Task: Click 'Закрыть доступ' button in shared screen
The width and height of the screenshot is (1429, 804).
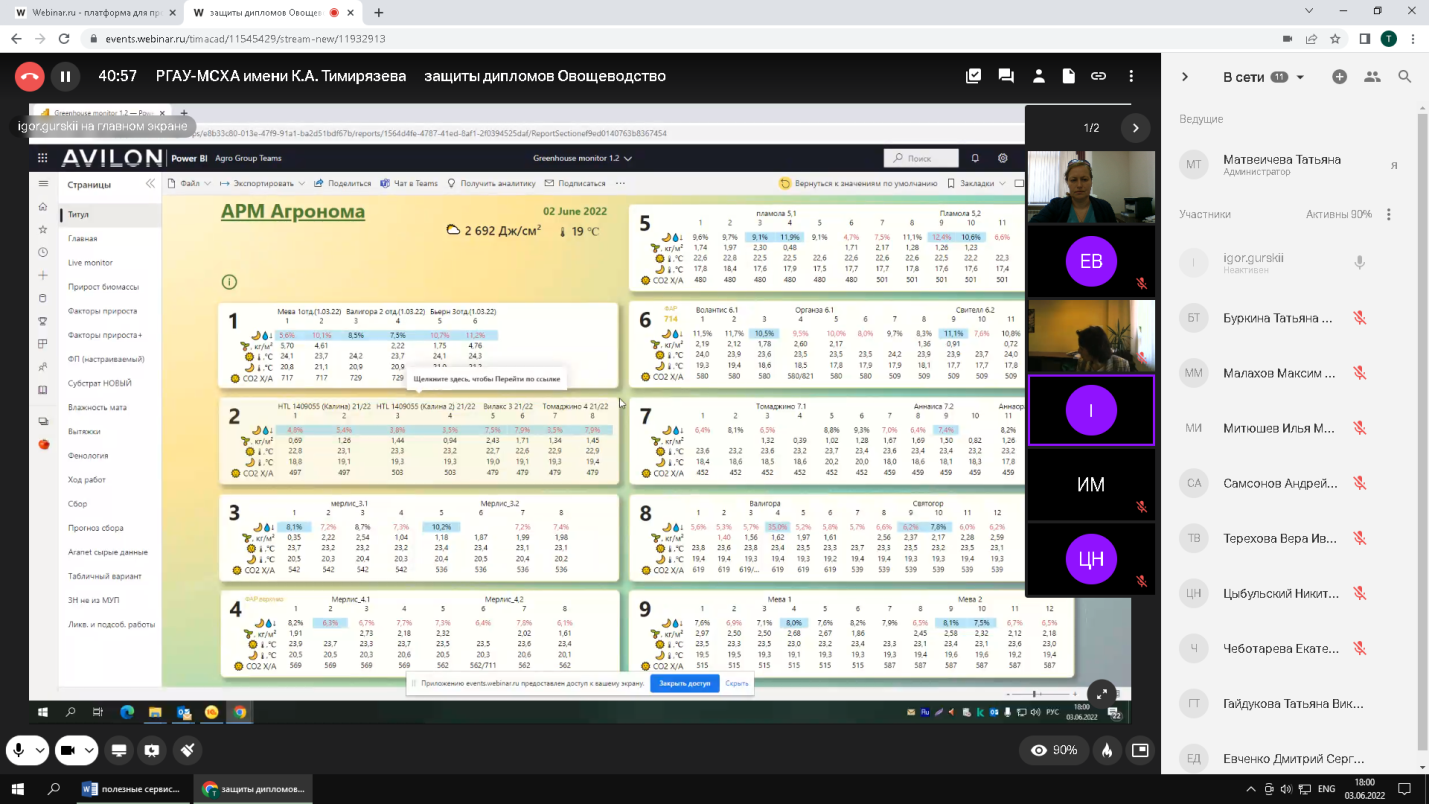Action: (x=685, y=683)
